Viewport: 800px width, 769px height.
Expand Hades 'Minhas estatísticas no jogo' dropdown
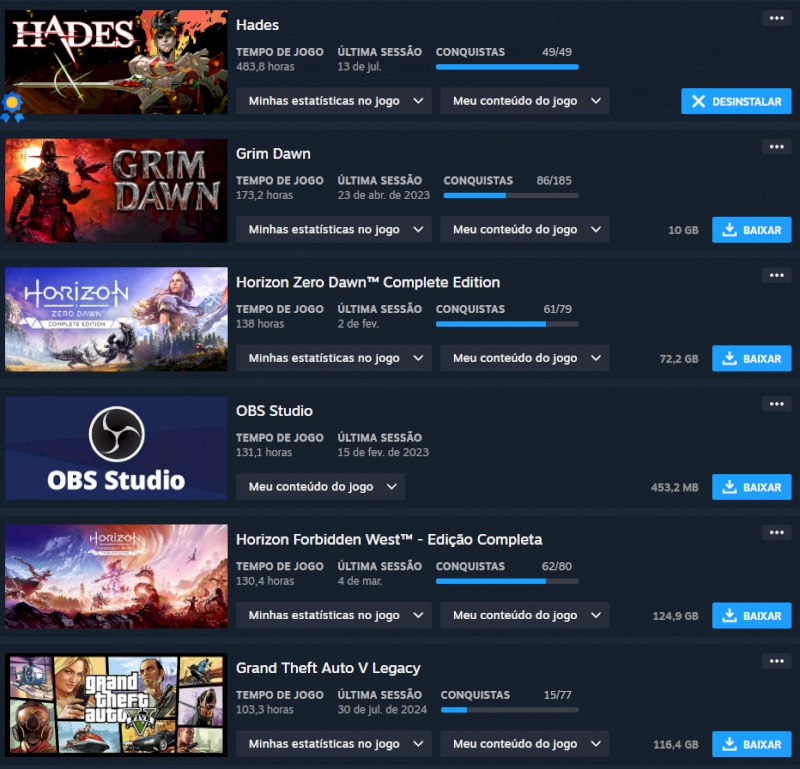click(334, 101)
